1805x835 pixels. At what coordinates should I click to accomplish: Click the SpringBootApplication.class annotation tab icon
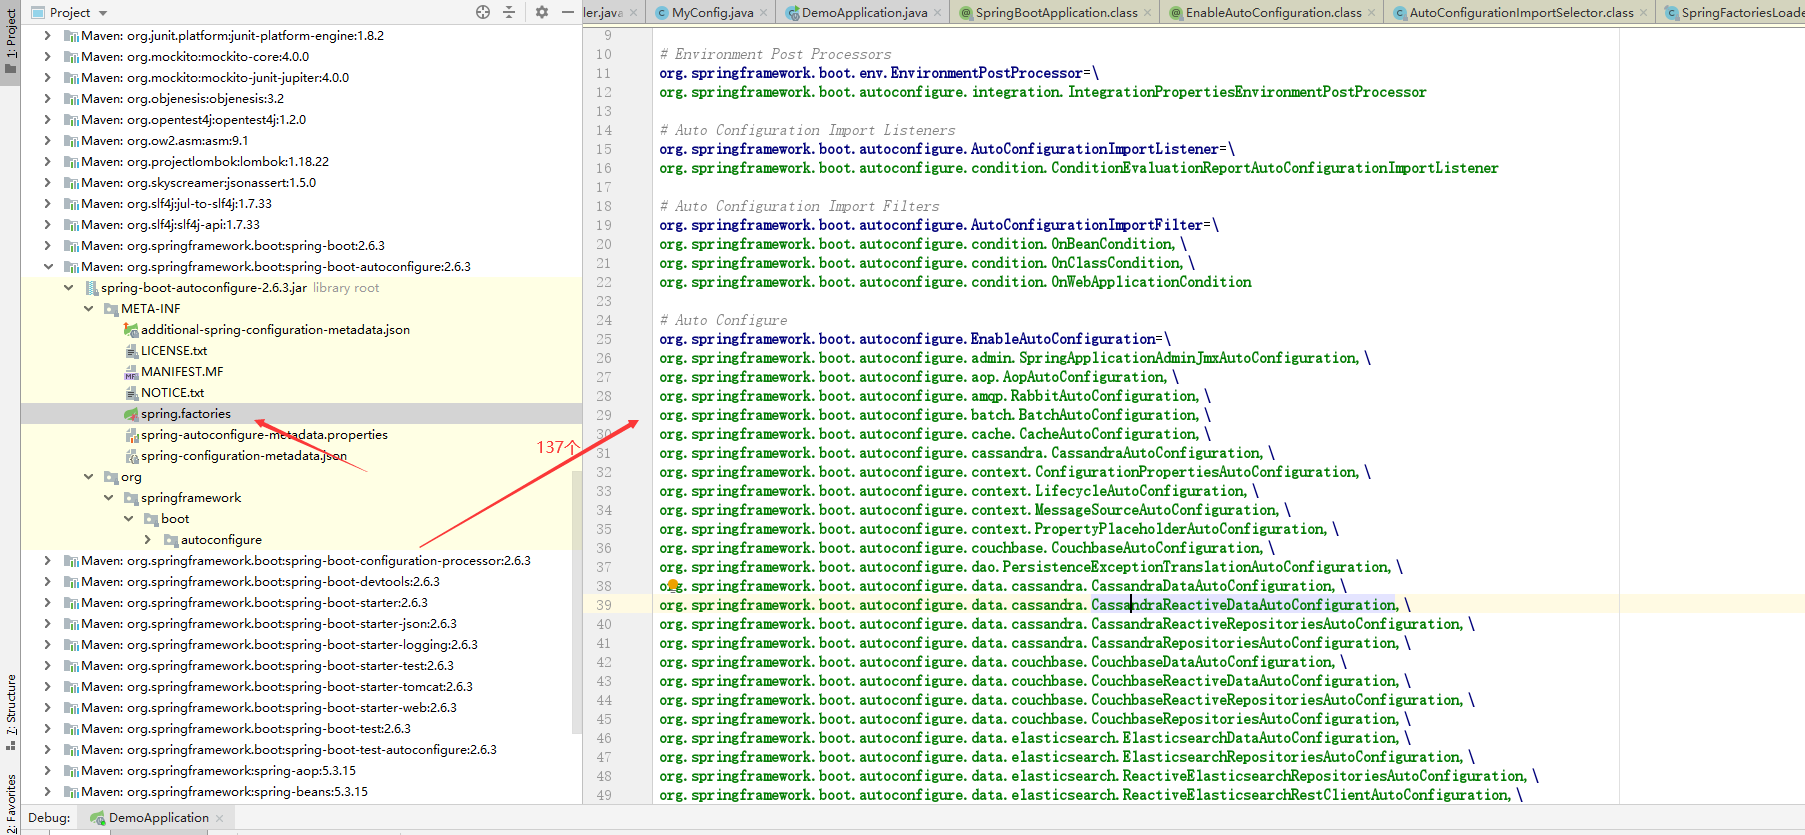(966, 13)
